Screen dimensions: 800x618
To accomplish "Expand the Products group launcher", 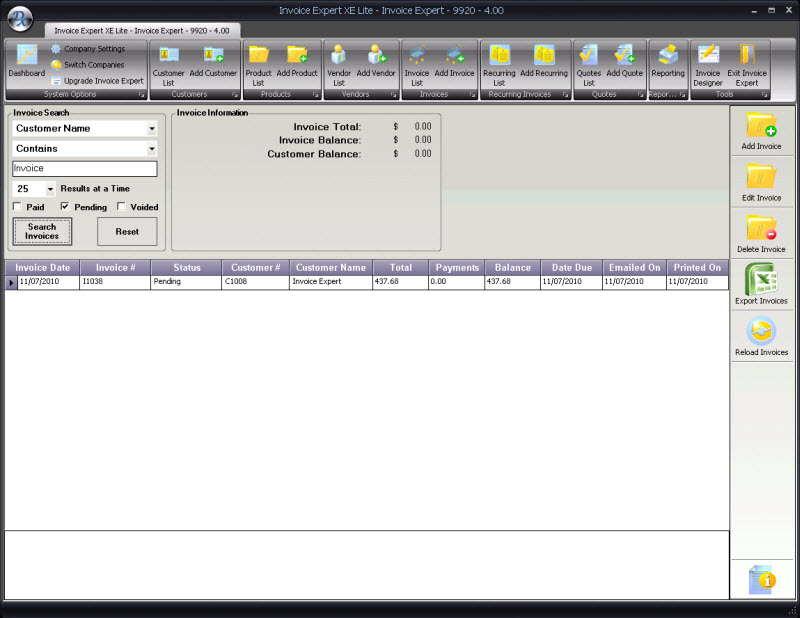I will tap(315, 95).
